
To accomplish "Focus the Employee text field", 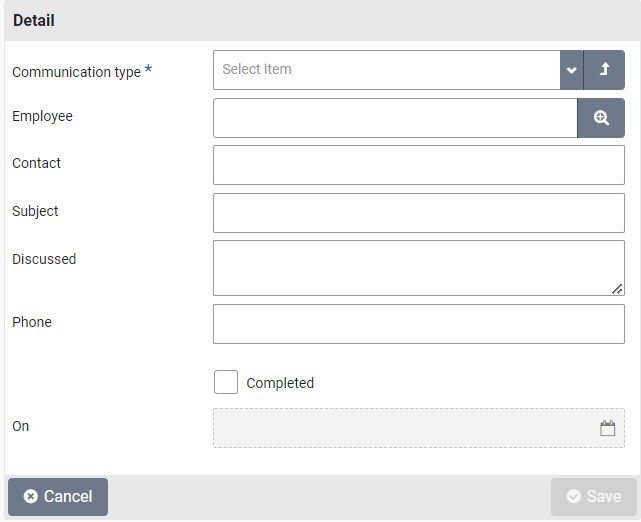I will pos(395,118).
